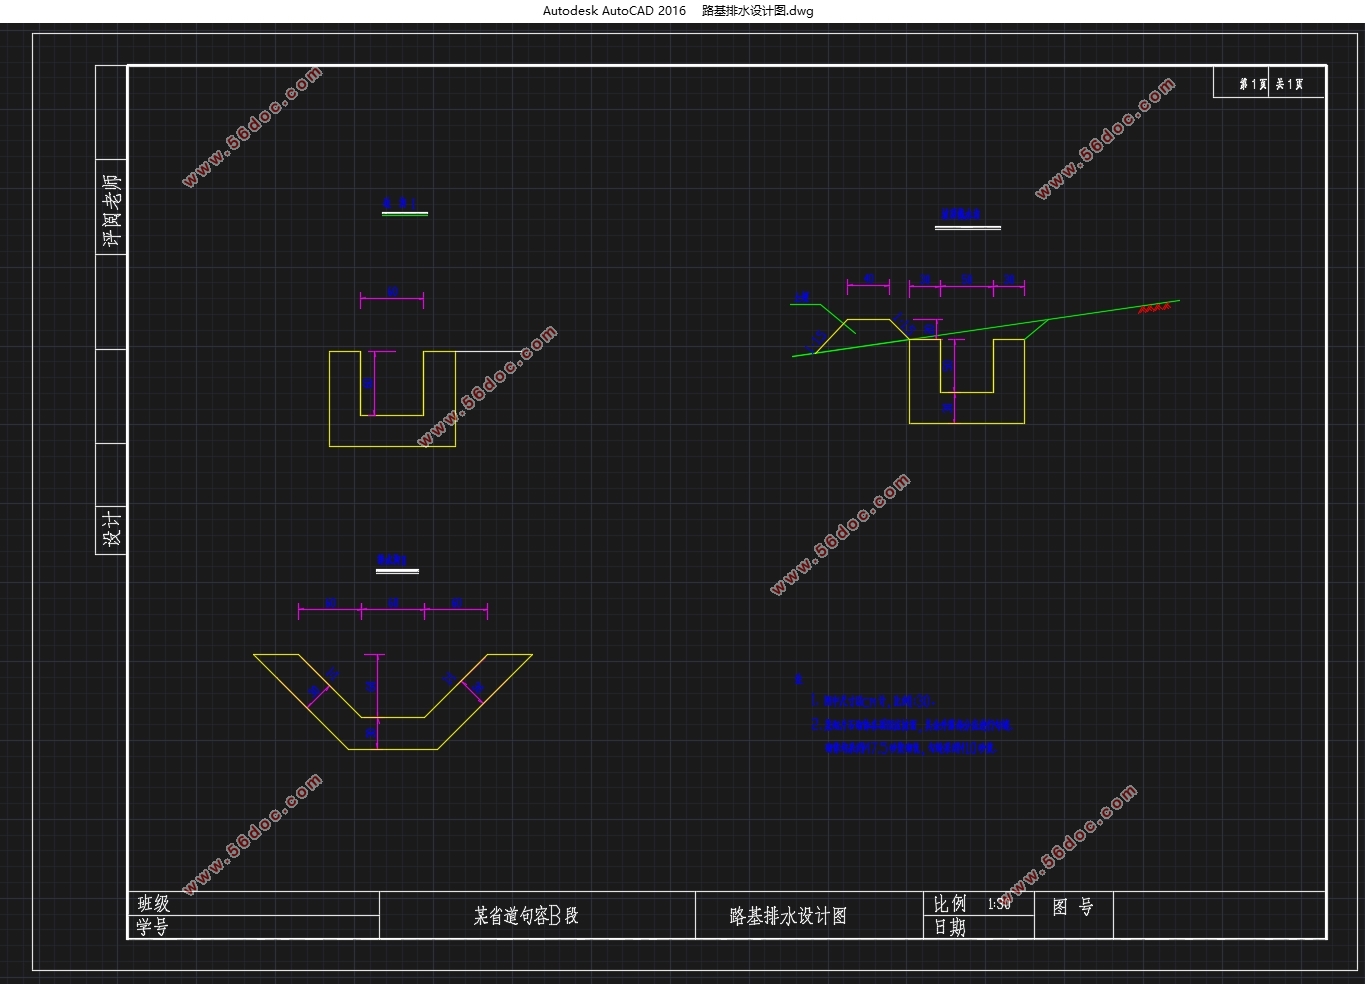Click the 路基排水设计图.dwg file name in title bar
The height and width of the screenshot is (984, 1365).
757,11
